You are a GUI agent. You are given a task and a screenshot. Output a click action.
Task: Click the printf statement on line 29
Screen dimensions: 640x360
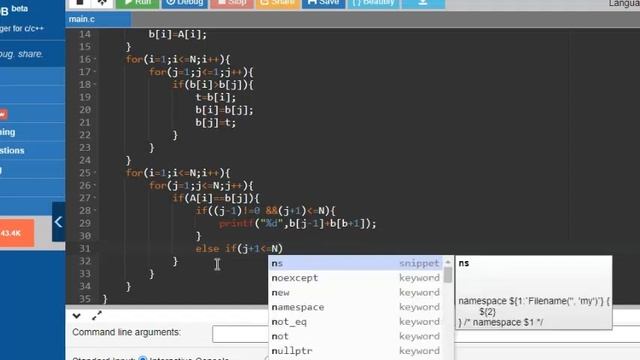coord(298,224)
